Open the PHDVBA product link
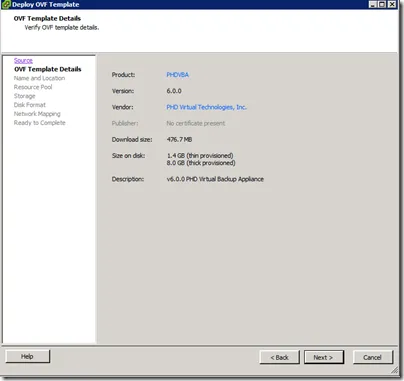Screen dimensions: 404x381 click(177, 75)
